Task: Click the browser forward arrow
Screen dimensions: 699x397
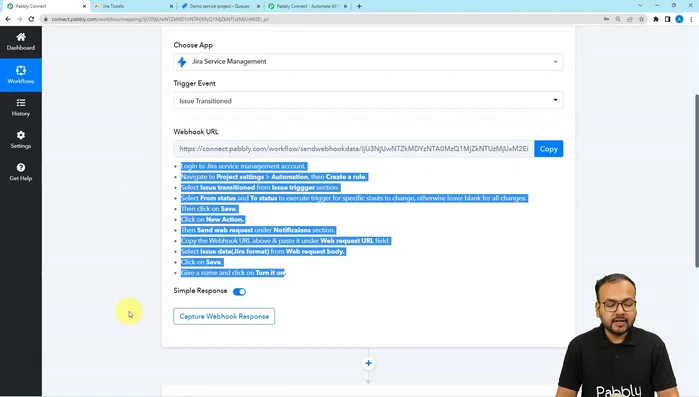Action: (19, 19)
